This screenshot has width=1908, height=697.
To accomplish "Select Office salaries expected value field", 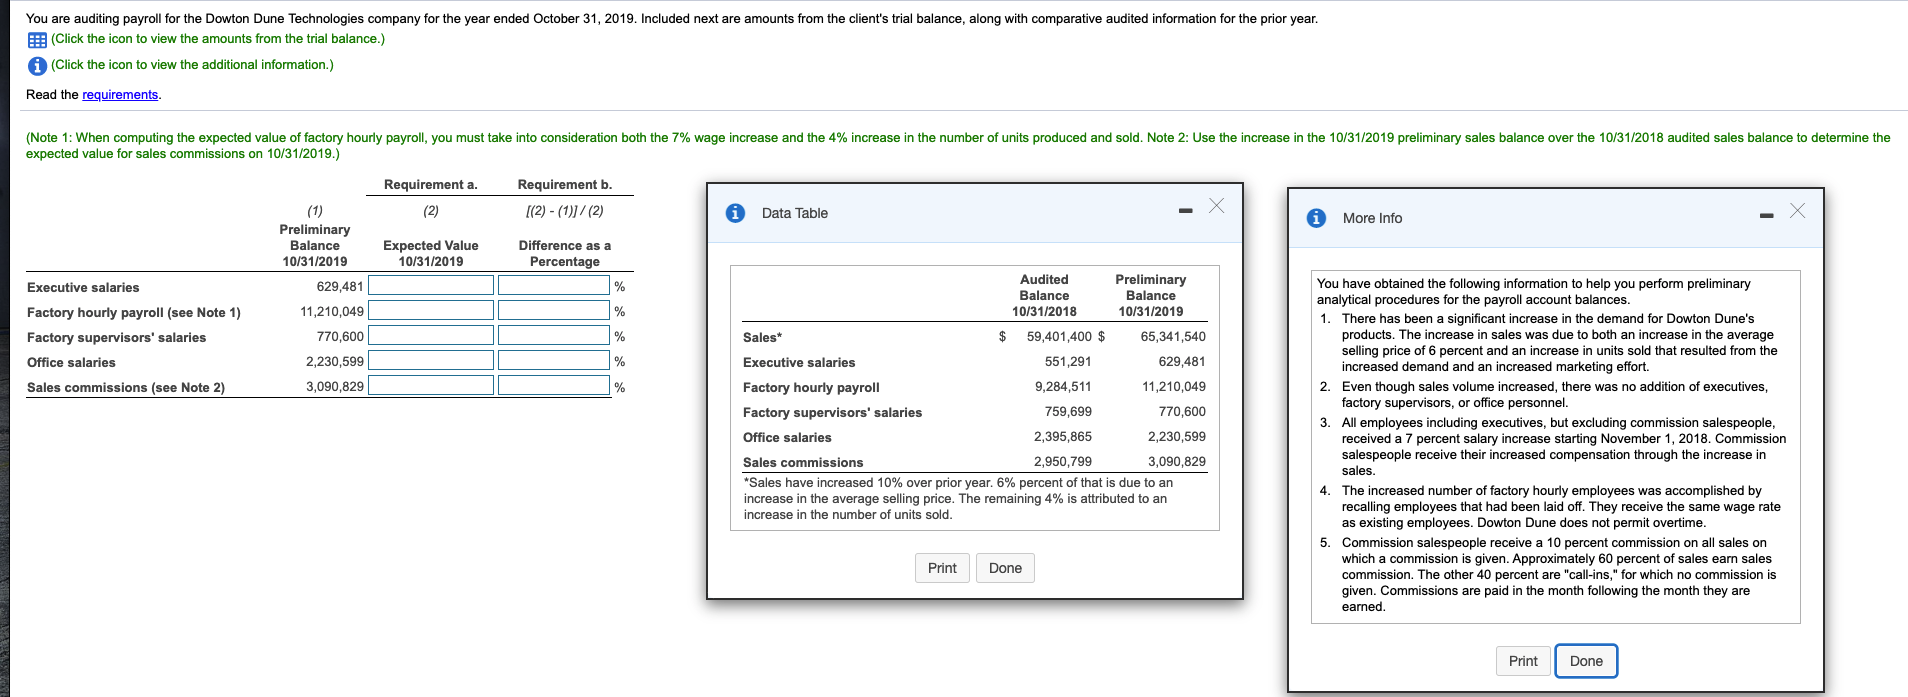I will 431,361.
